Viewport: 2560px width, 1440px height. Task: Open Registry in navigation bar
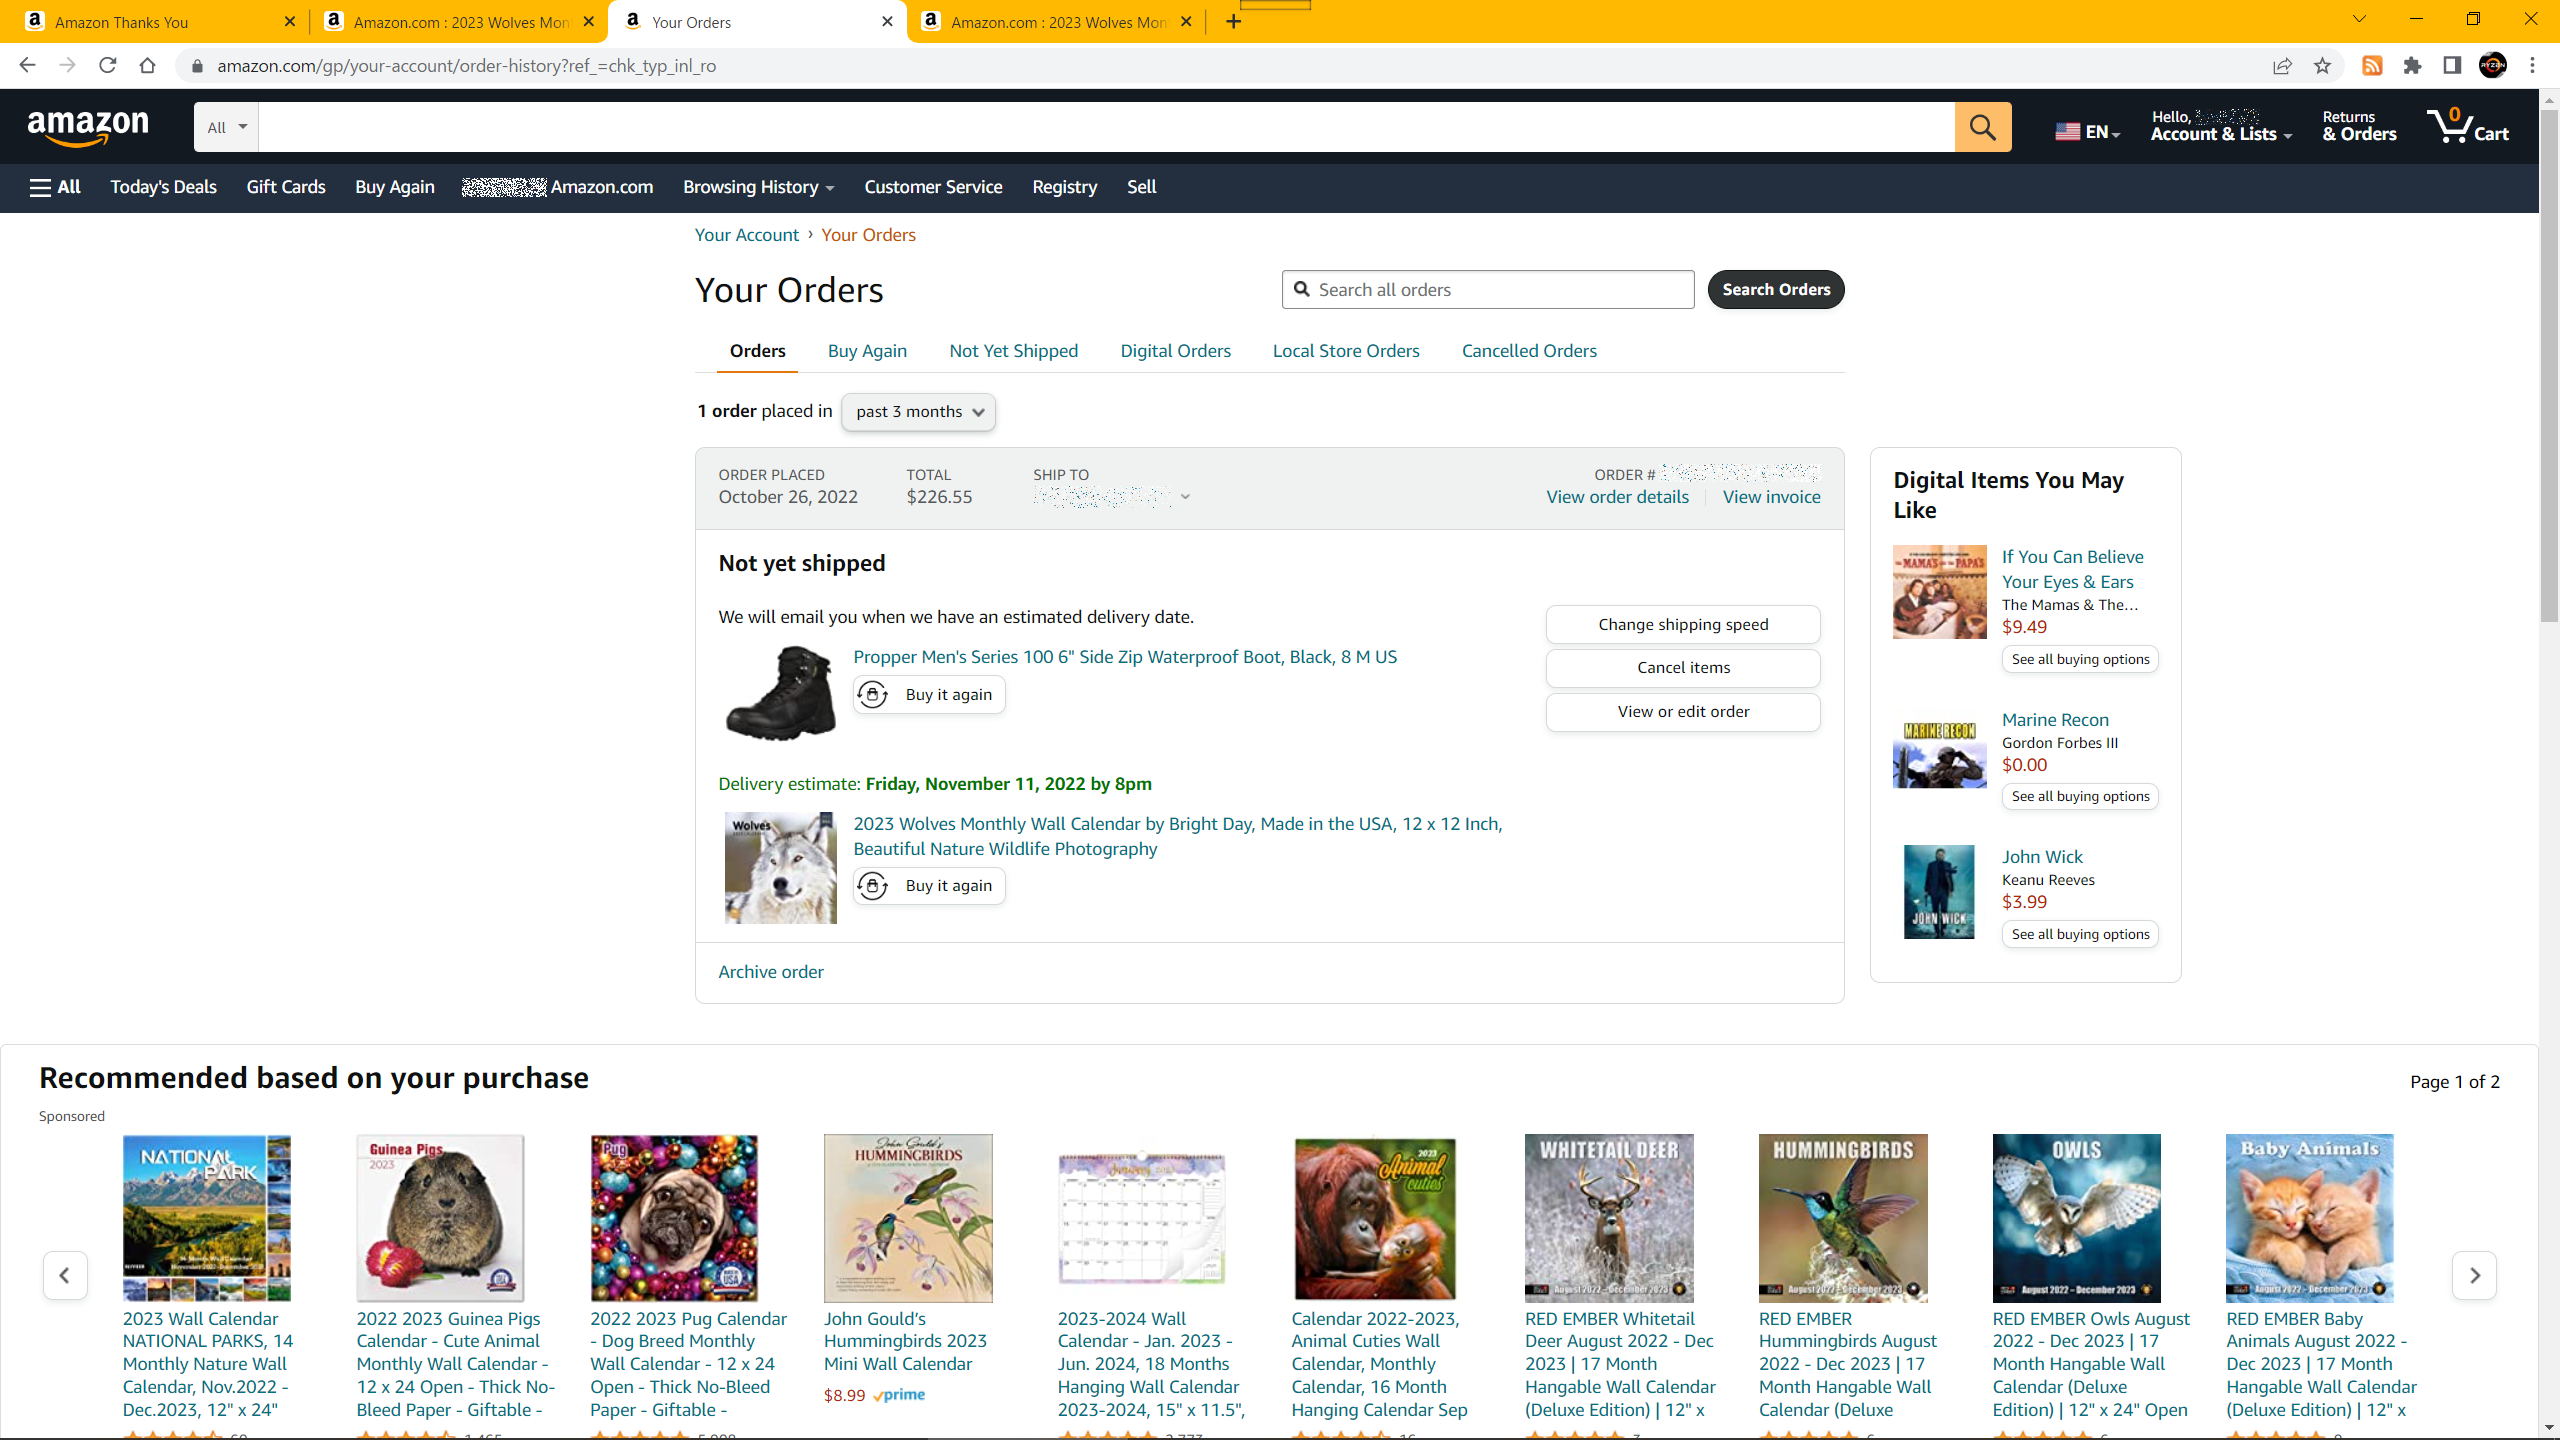(1064, 187)
